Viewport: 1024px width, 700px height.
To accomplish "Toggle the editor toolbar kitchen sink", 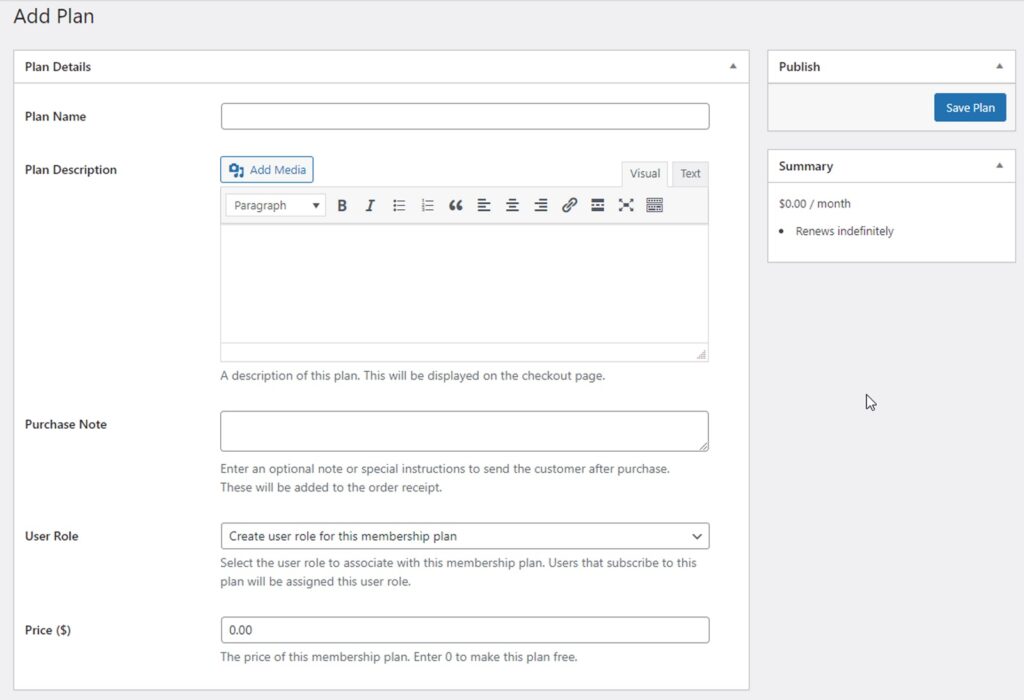I will tap(654, 206).
